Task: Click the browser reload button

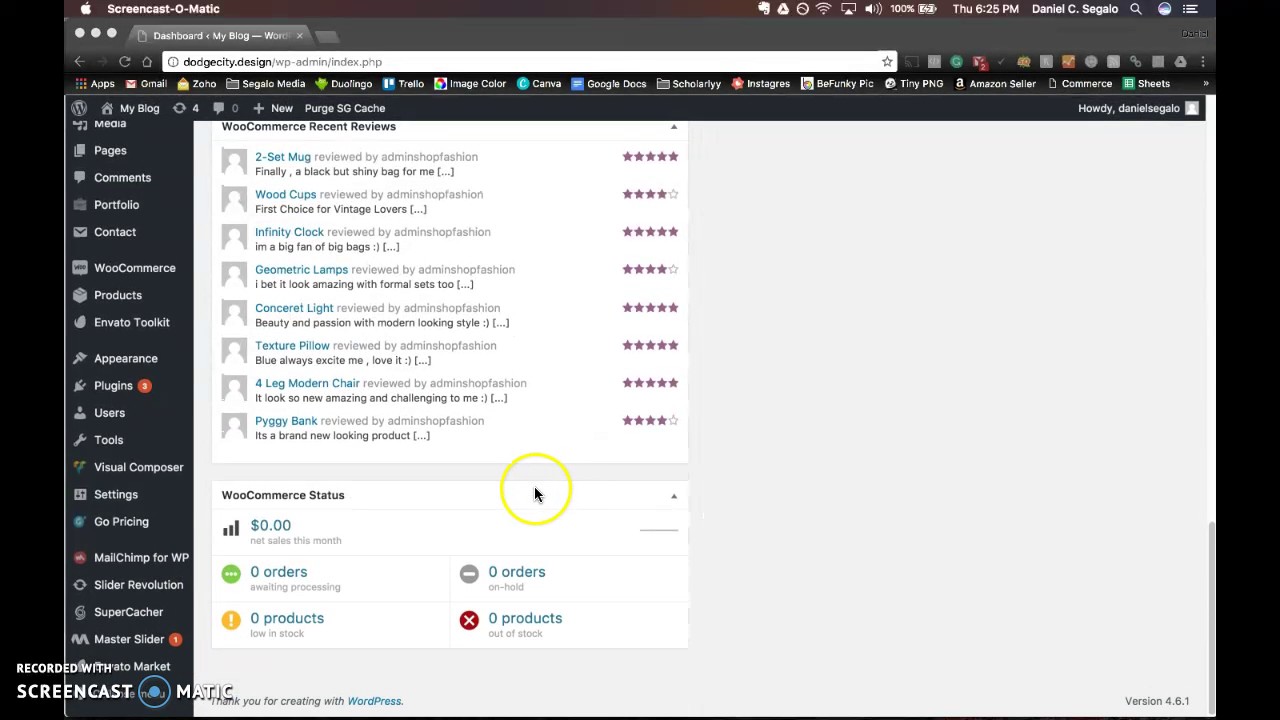Action: [x=125, y=61]
